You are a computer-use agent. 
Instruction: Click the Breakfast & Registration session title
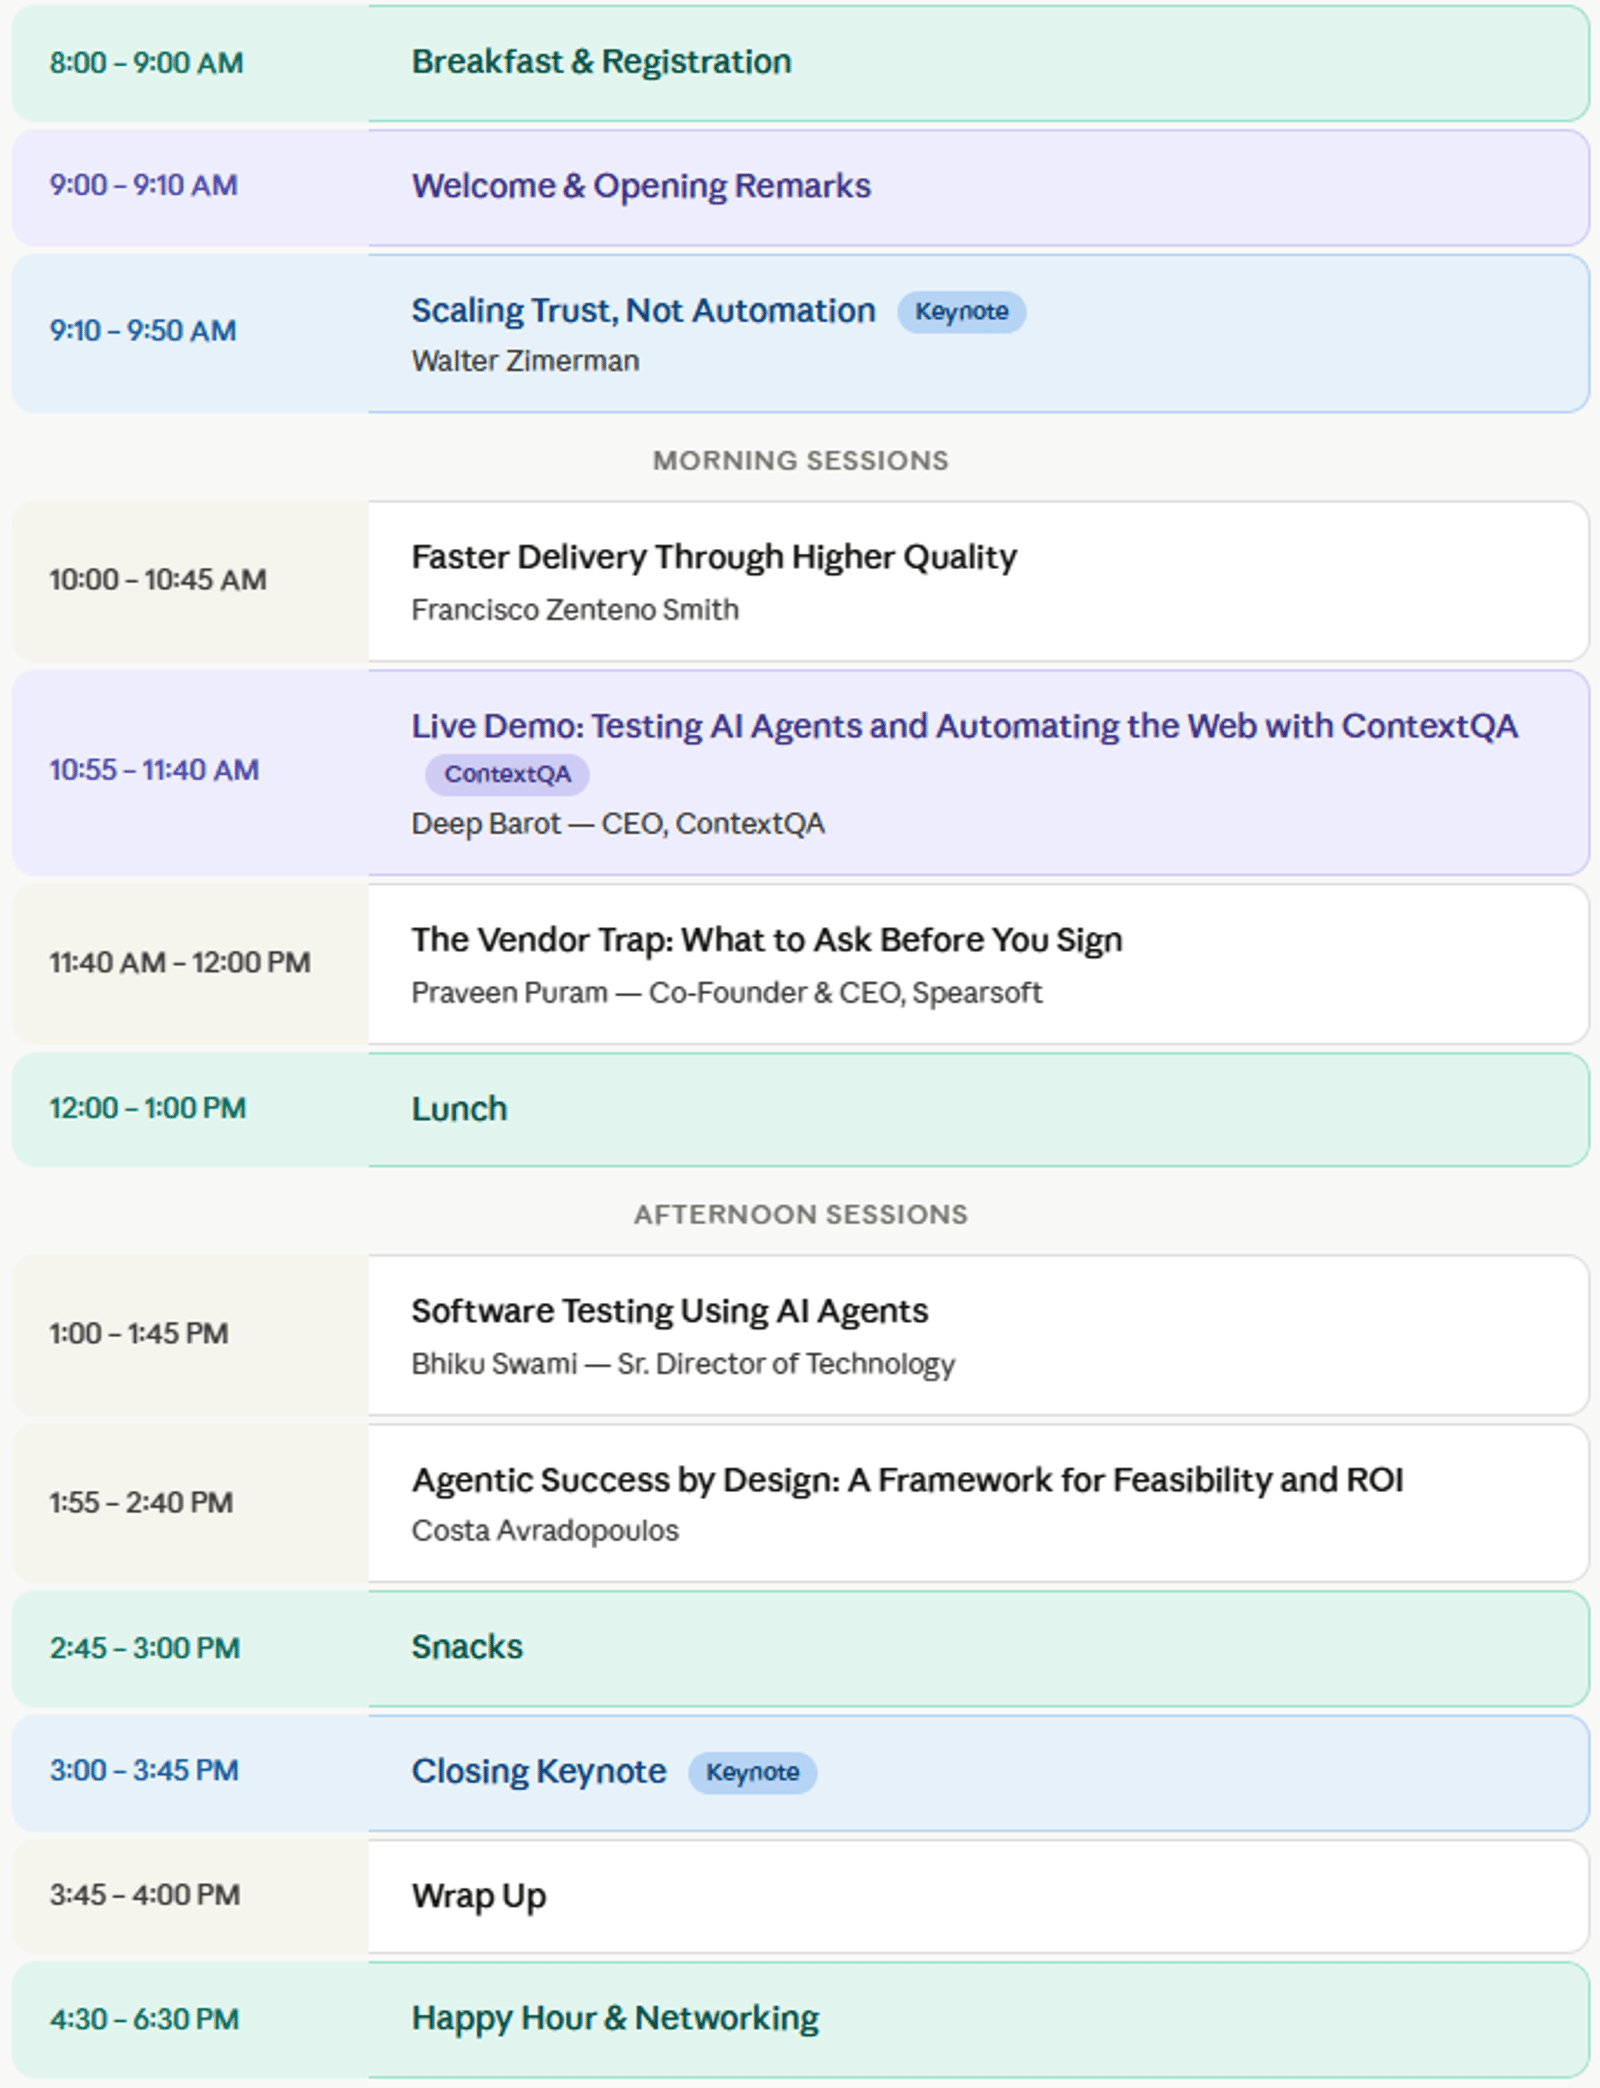click(601, 62)
